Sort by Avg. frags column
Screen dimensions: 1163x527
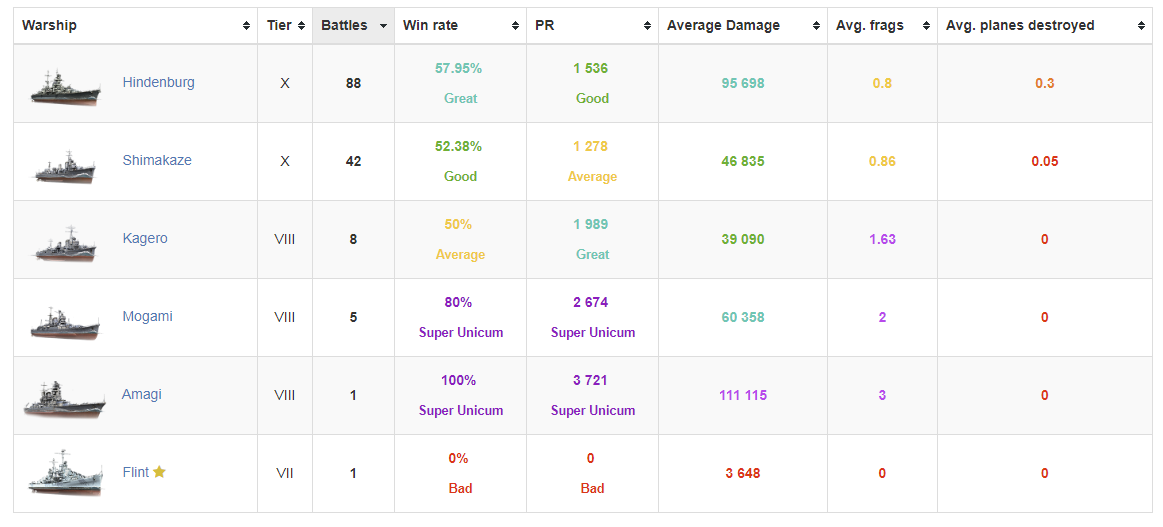coord(882,25)
